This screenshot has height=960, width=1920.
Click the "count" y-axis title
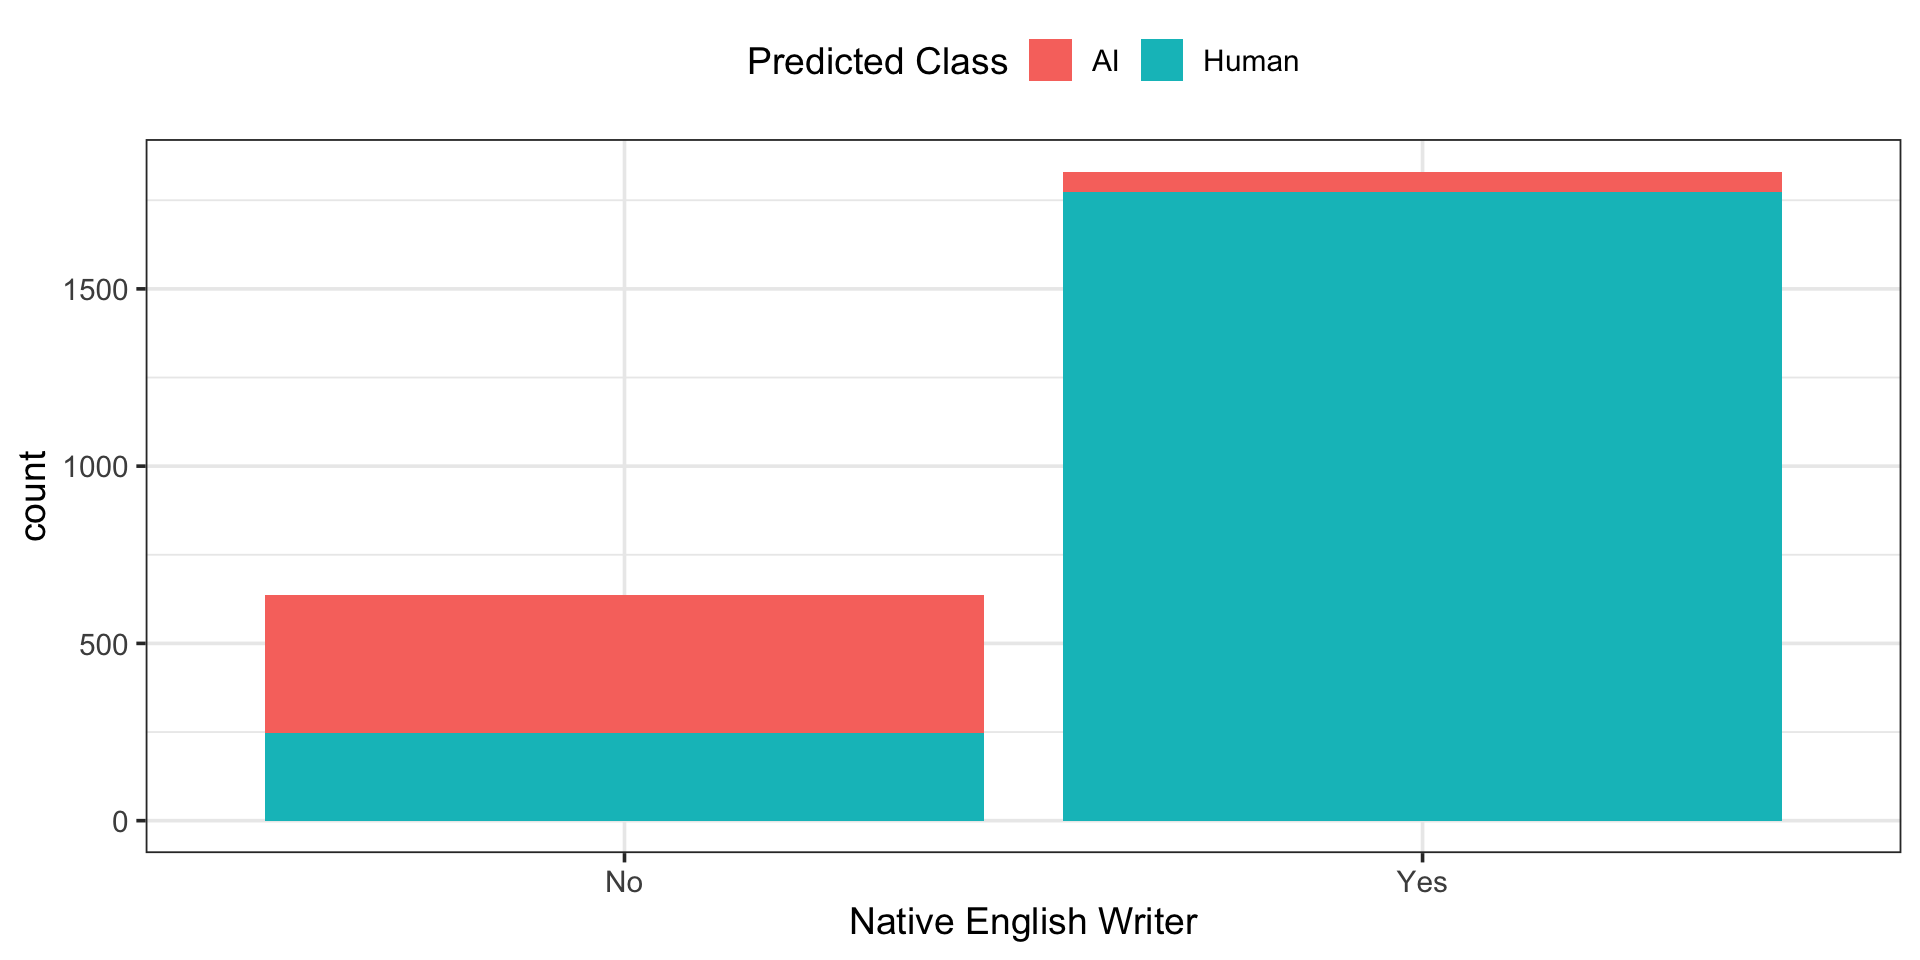pos(34,496)
